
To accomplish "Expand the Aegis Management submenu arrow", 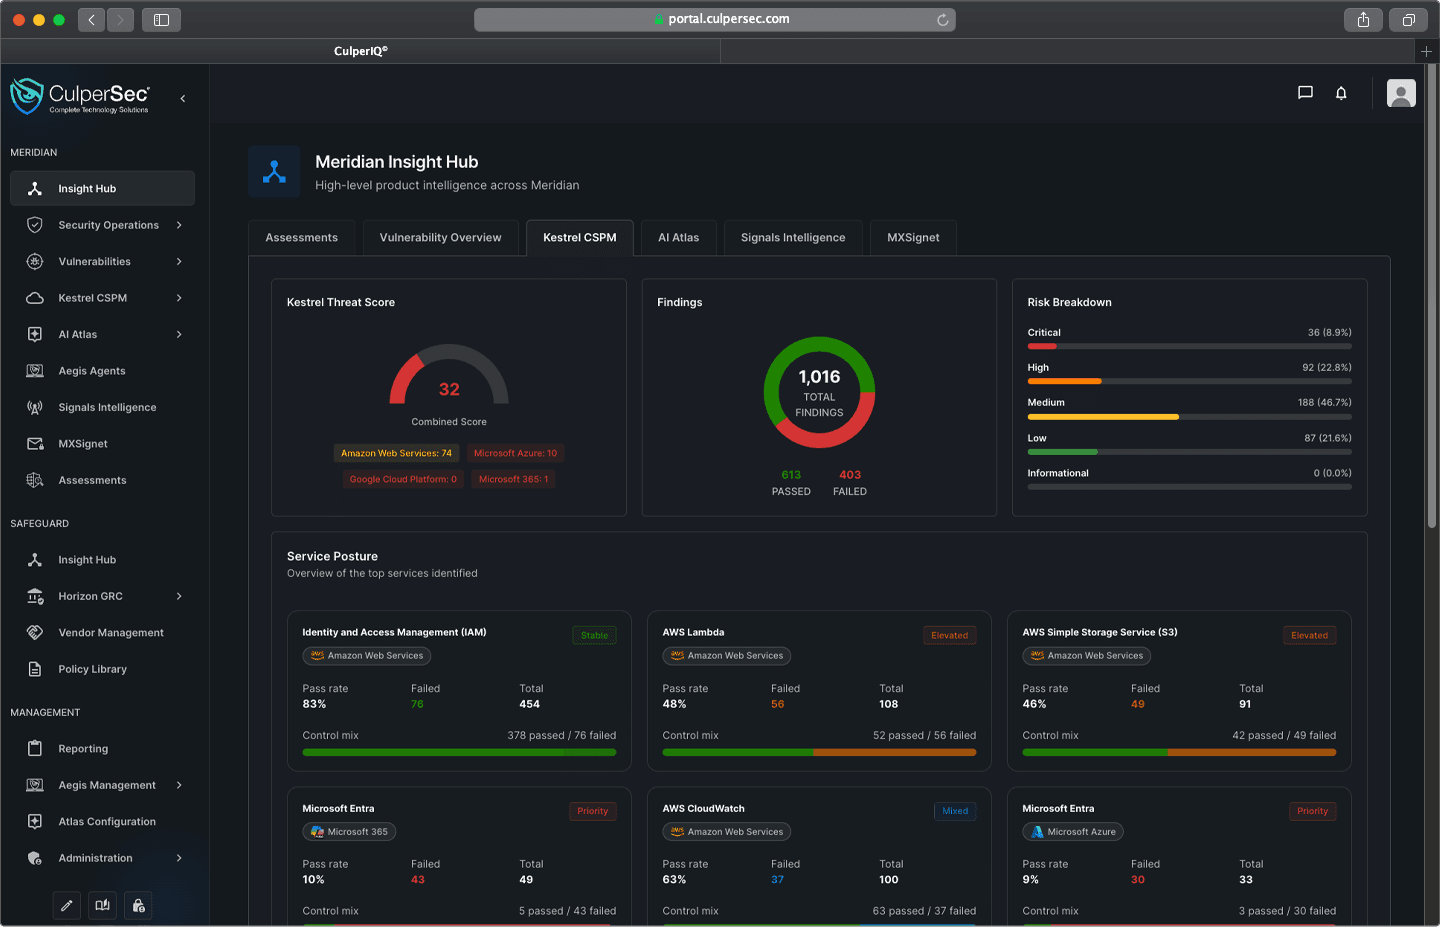I will tap(179, 785).
